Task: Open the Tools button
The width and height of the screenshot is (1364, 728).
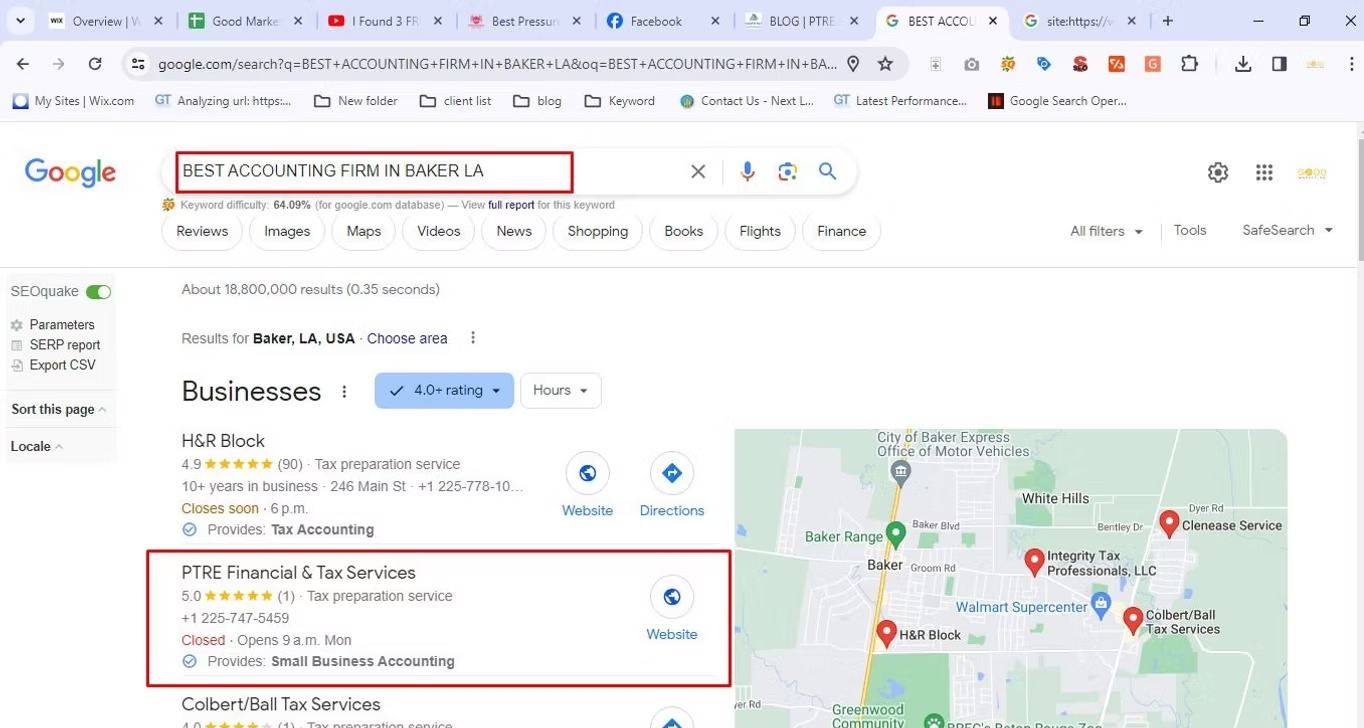Action: tap(1190, 230)
